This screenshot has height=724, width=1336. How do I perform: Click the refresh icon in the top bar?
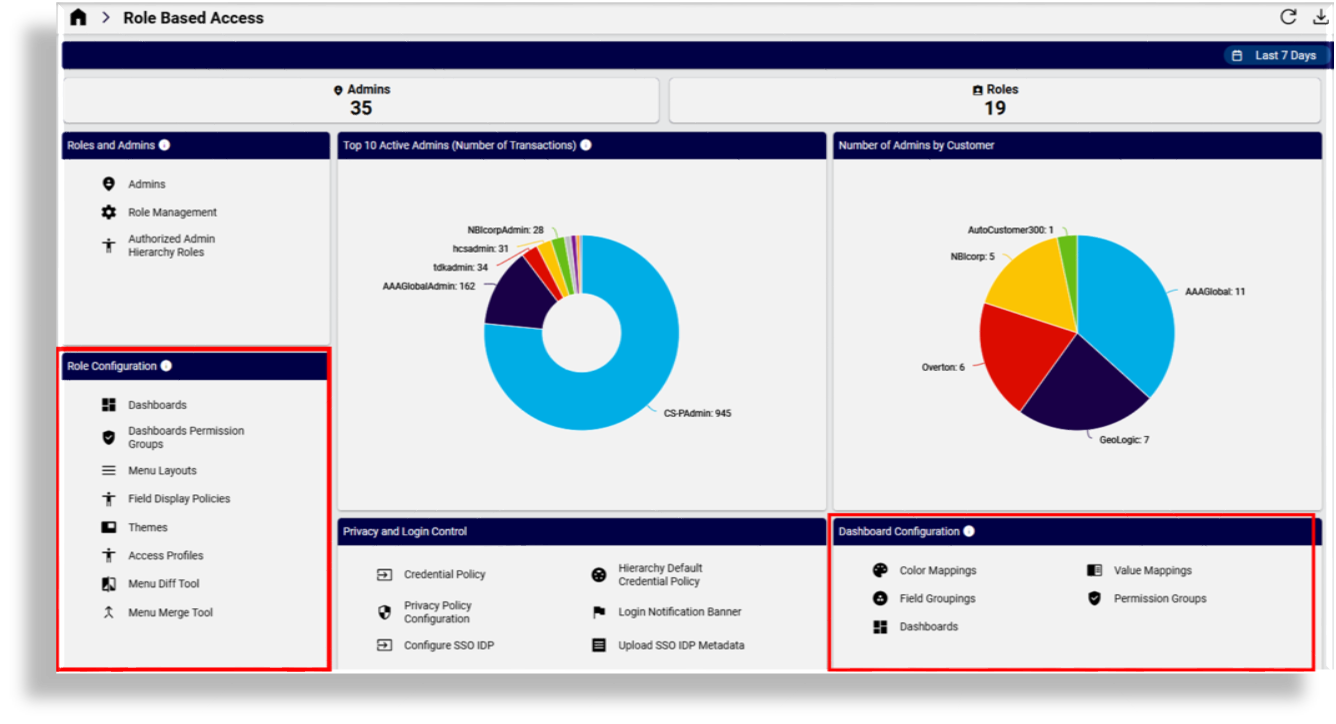point(1290,17)
